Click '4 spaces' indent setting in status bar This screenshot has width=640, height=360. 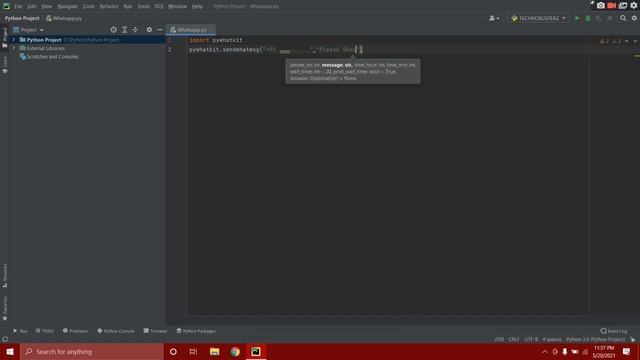coord(552,339)
